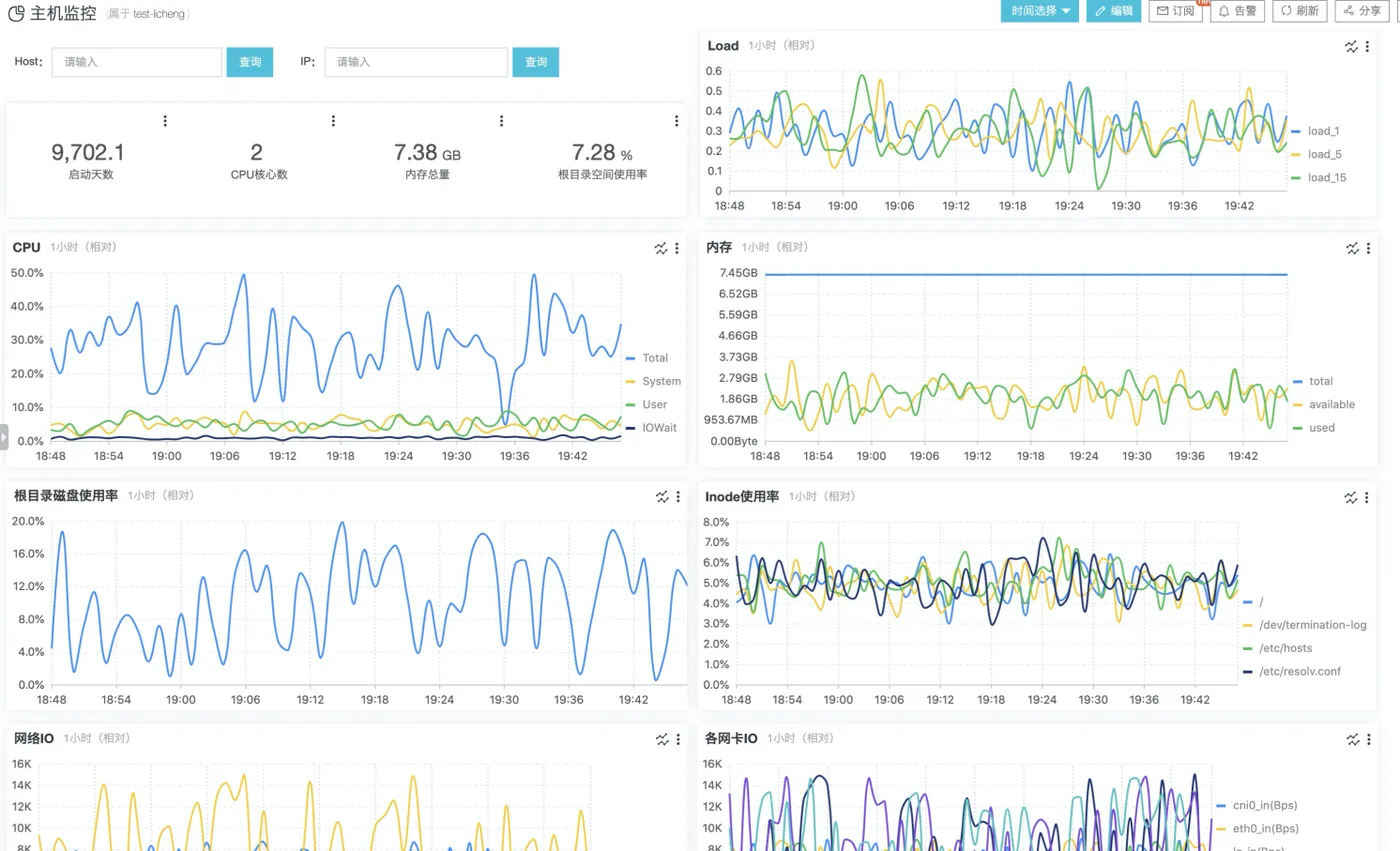Click the 9,702.1 启动天数 value
The image size is (1400, 851).
tap(88, 152)
